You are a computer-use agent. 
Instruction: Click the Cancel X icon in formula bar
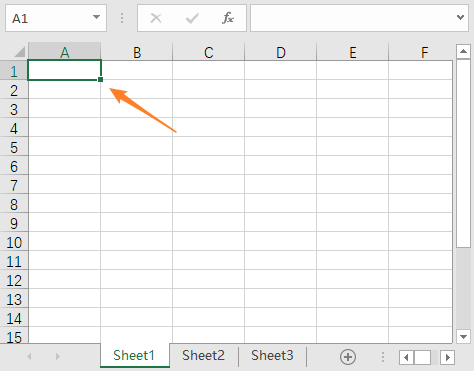(156, 18)
